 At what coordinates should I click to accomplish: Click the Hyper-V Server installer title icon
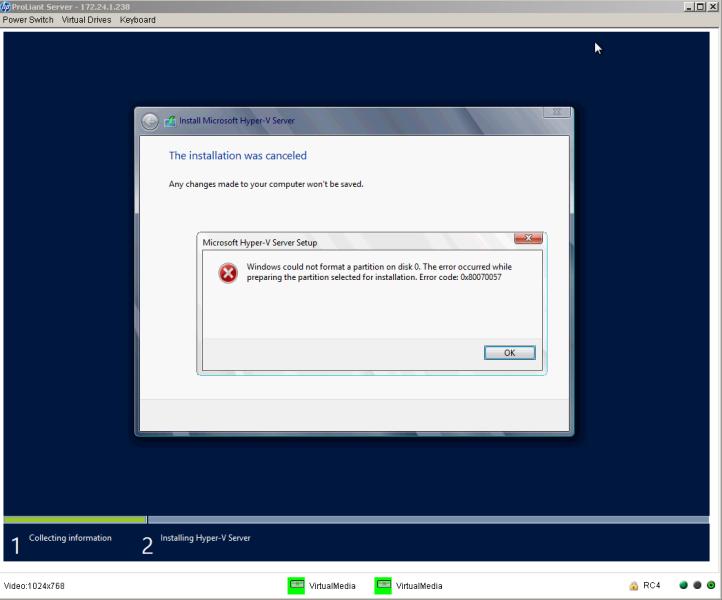[169, 121]
